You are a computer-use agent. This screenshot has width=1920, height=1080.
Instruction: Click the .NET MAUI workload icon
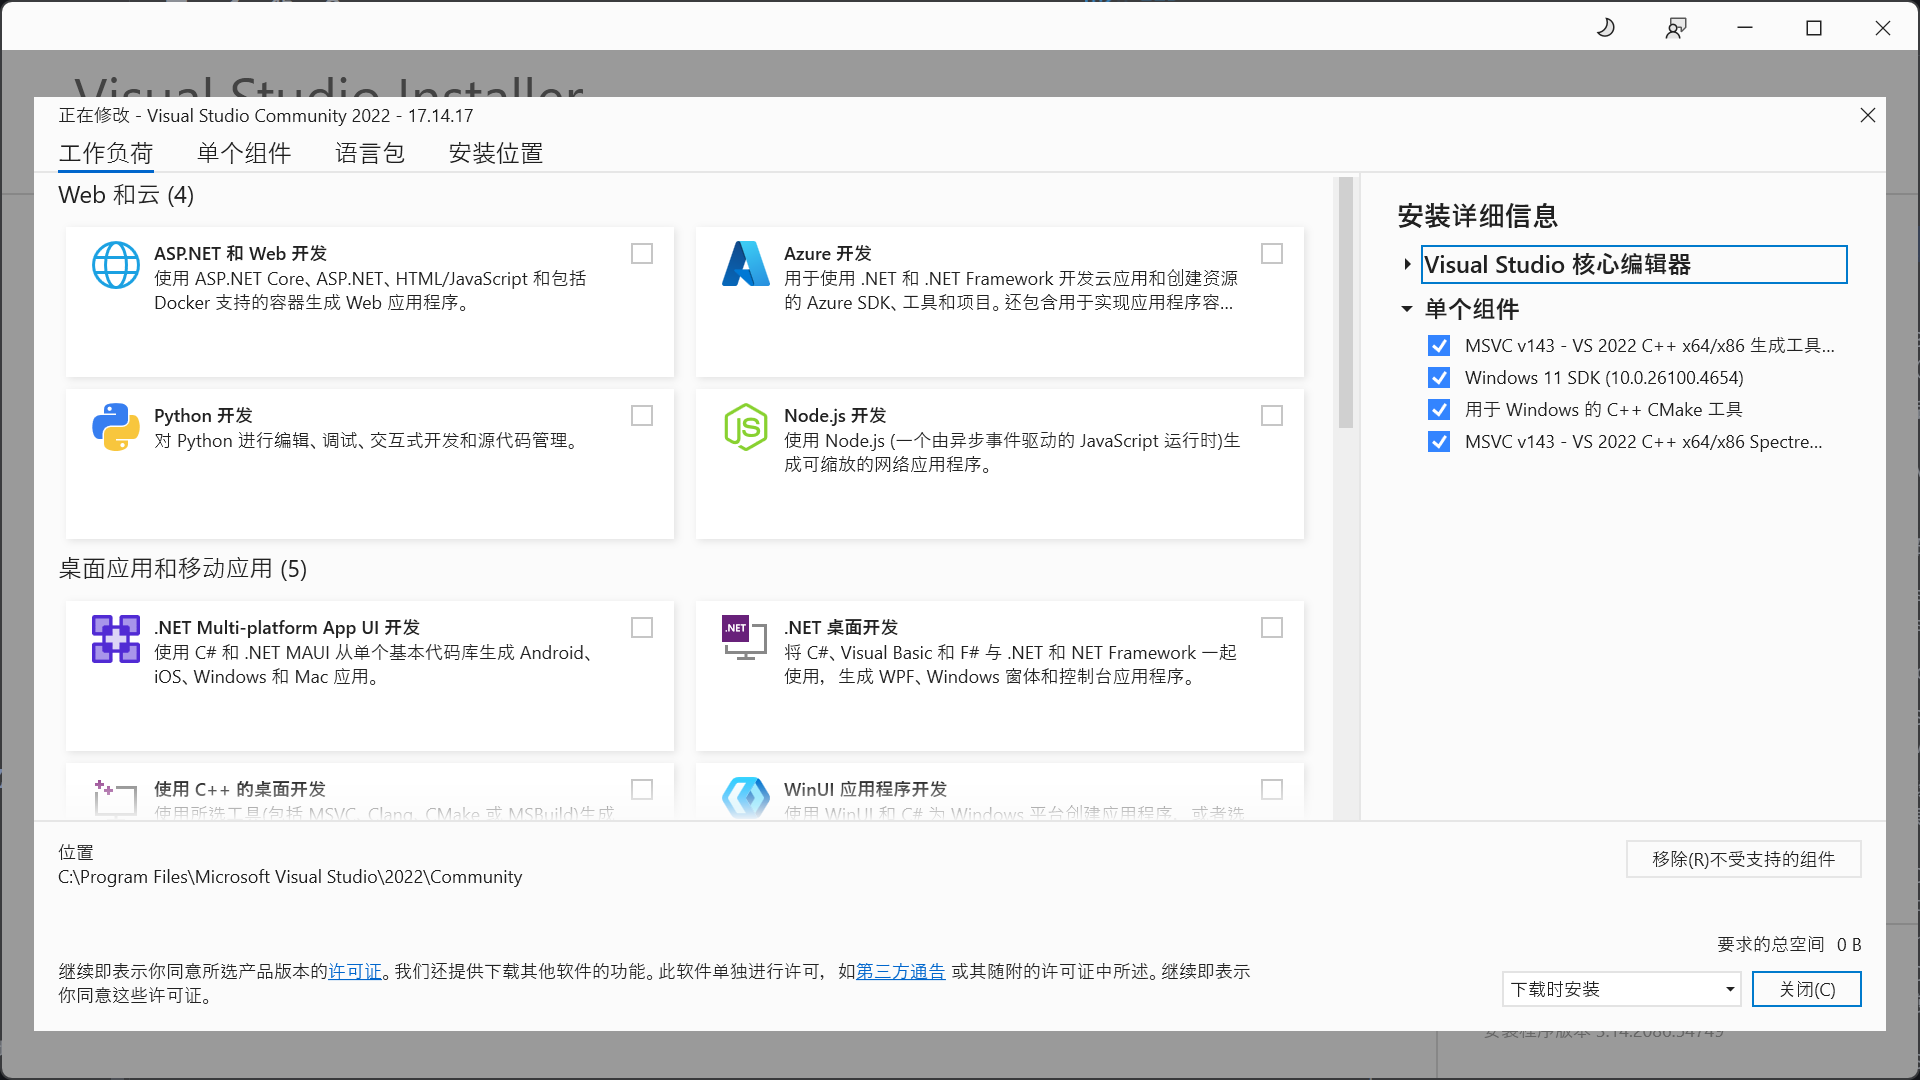116,639
